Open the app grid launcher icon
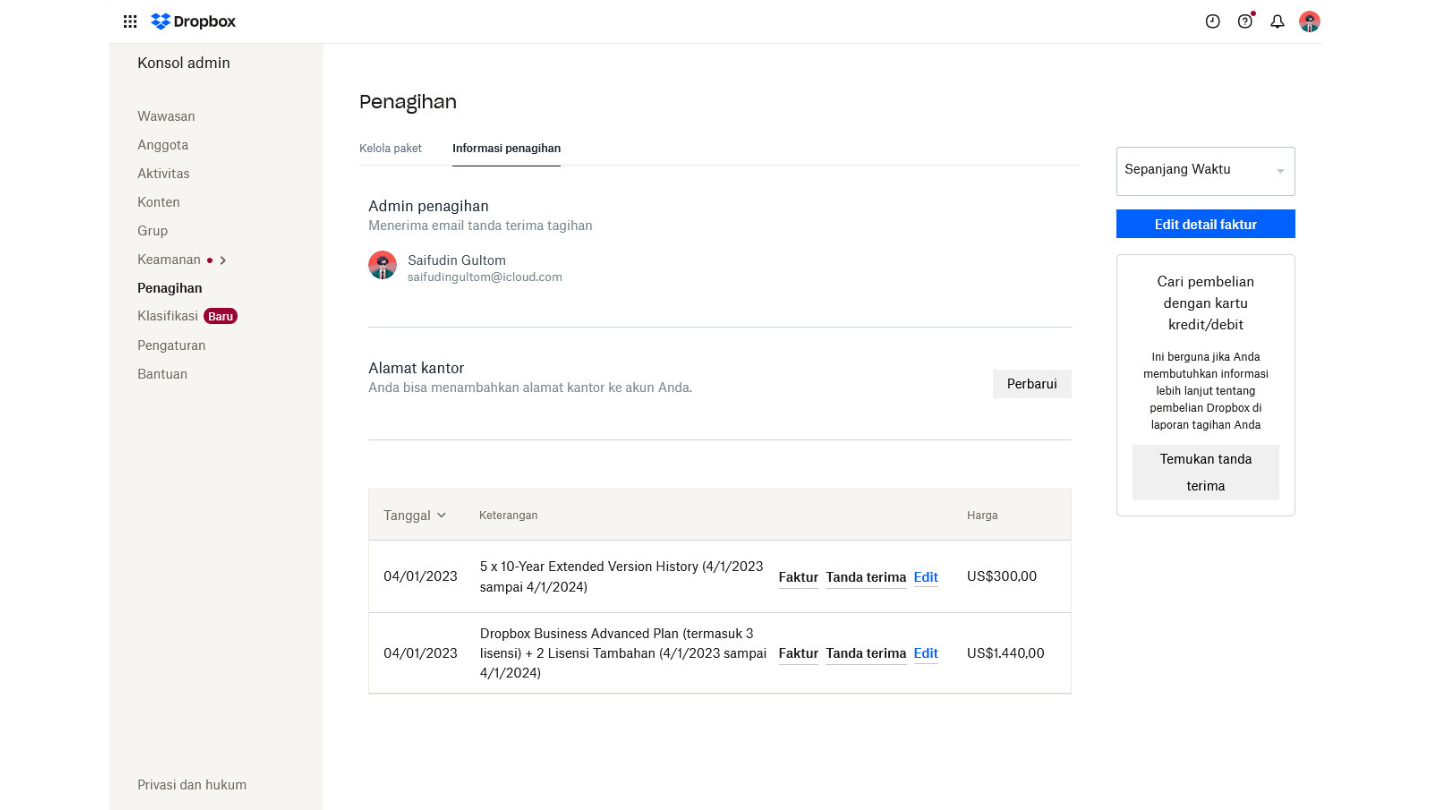This screenshot has height=810, width=1440. pos(130,21)
